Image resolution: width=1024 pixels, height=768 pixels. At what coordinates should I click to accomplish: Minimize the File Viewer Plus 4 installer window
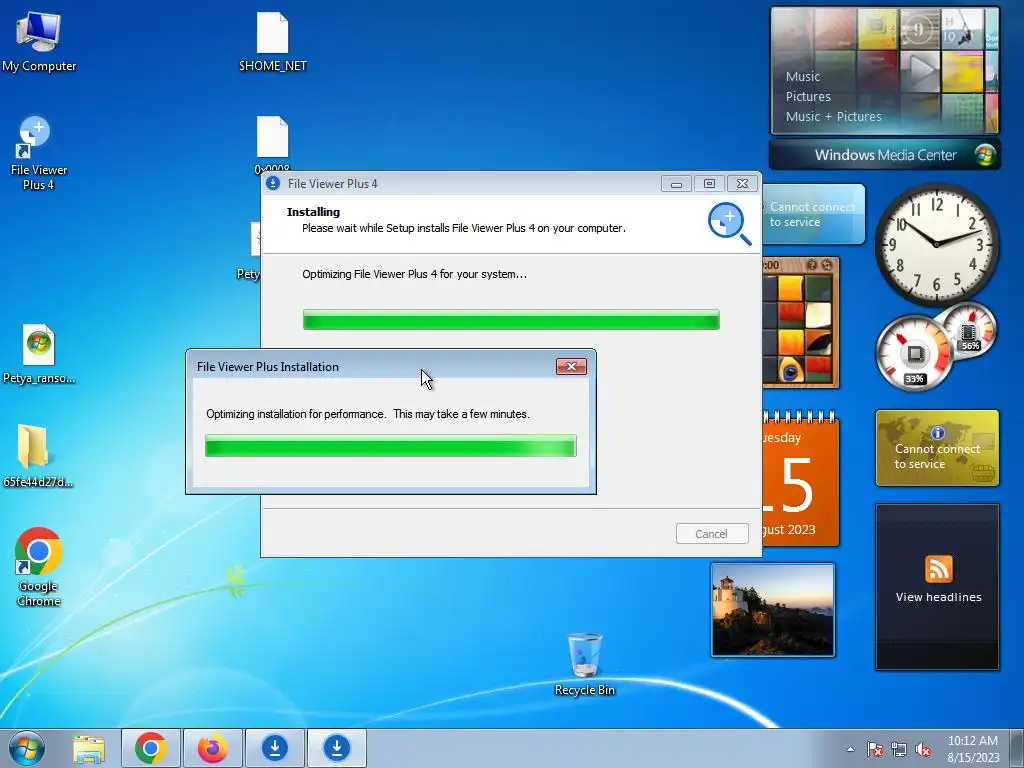(676, 184)
